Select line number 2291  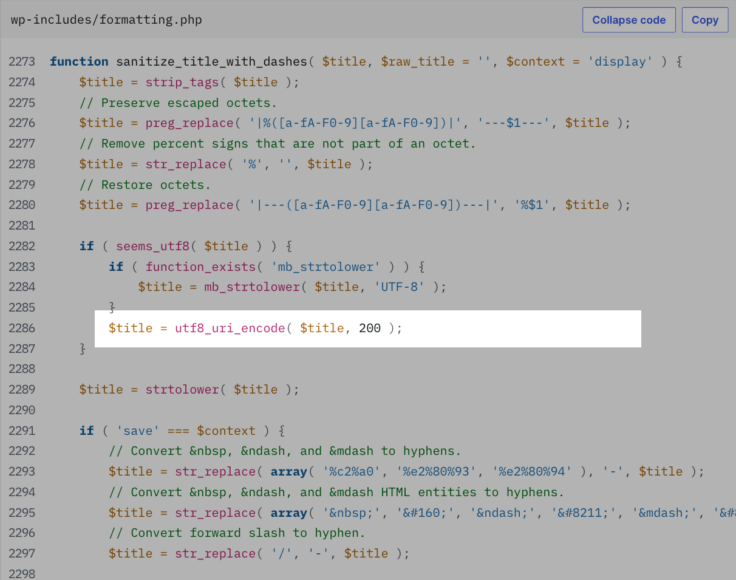[22, 431]
